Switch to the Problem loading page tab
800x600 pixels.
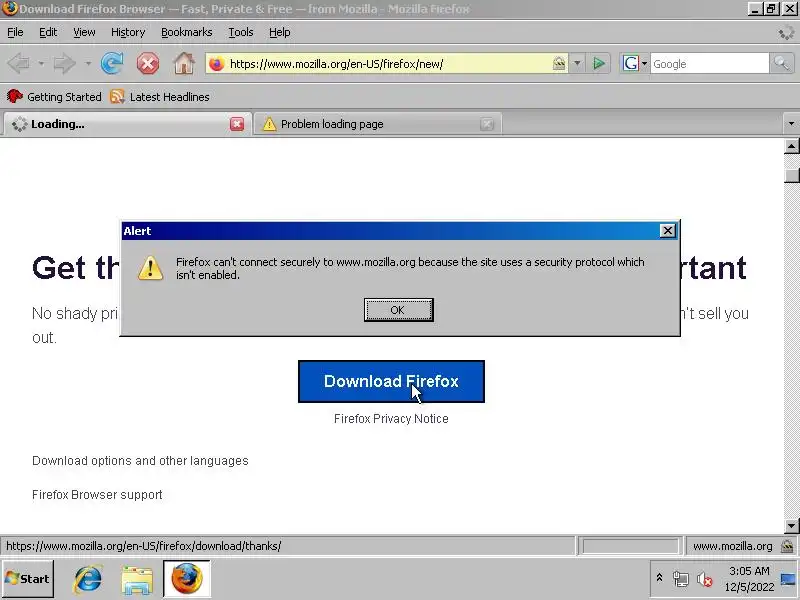tap(377, 124)
